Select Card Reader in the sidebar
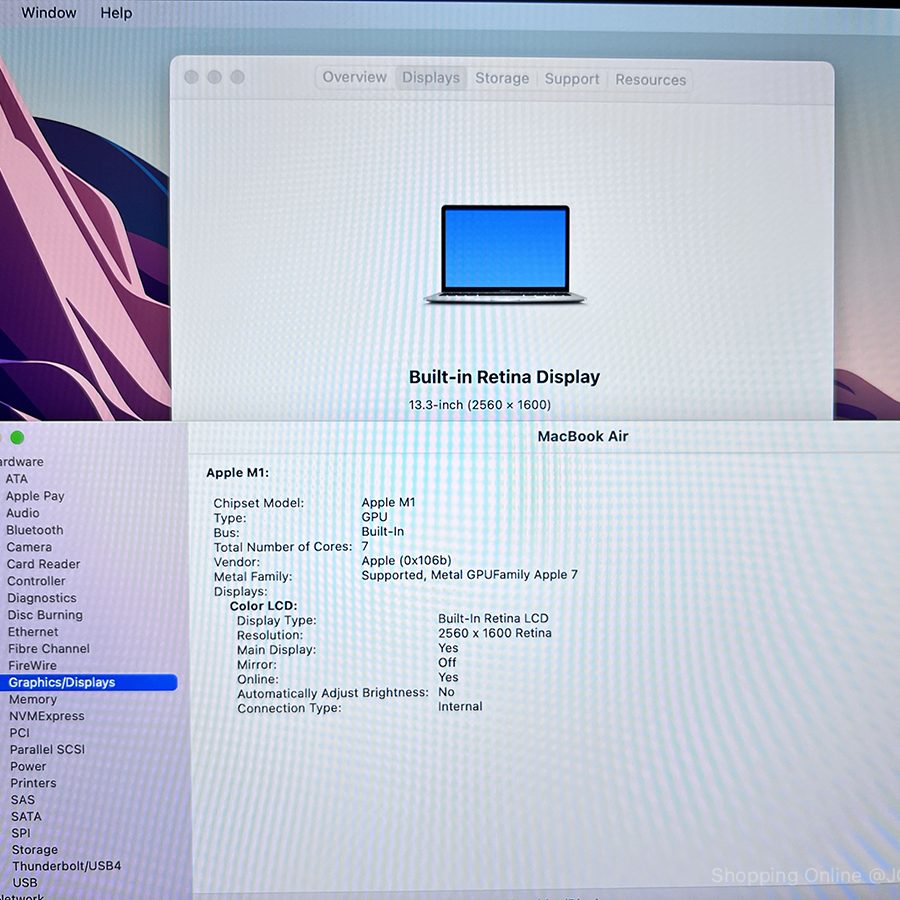Viewport: 900px width, 900px height. [x=44, y=564]
